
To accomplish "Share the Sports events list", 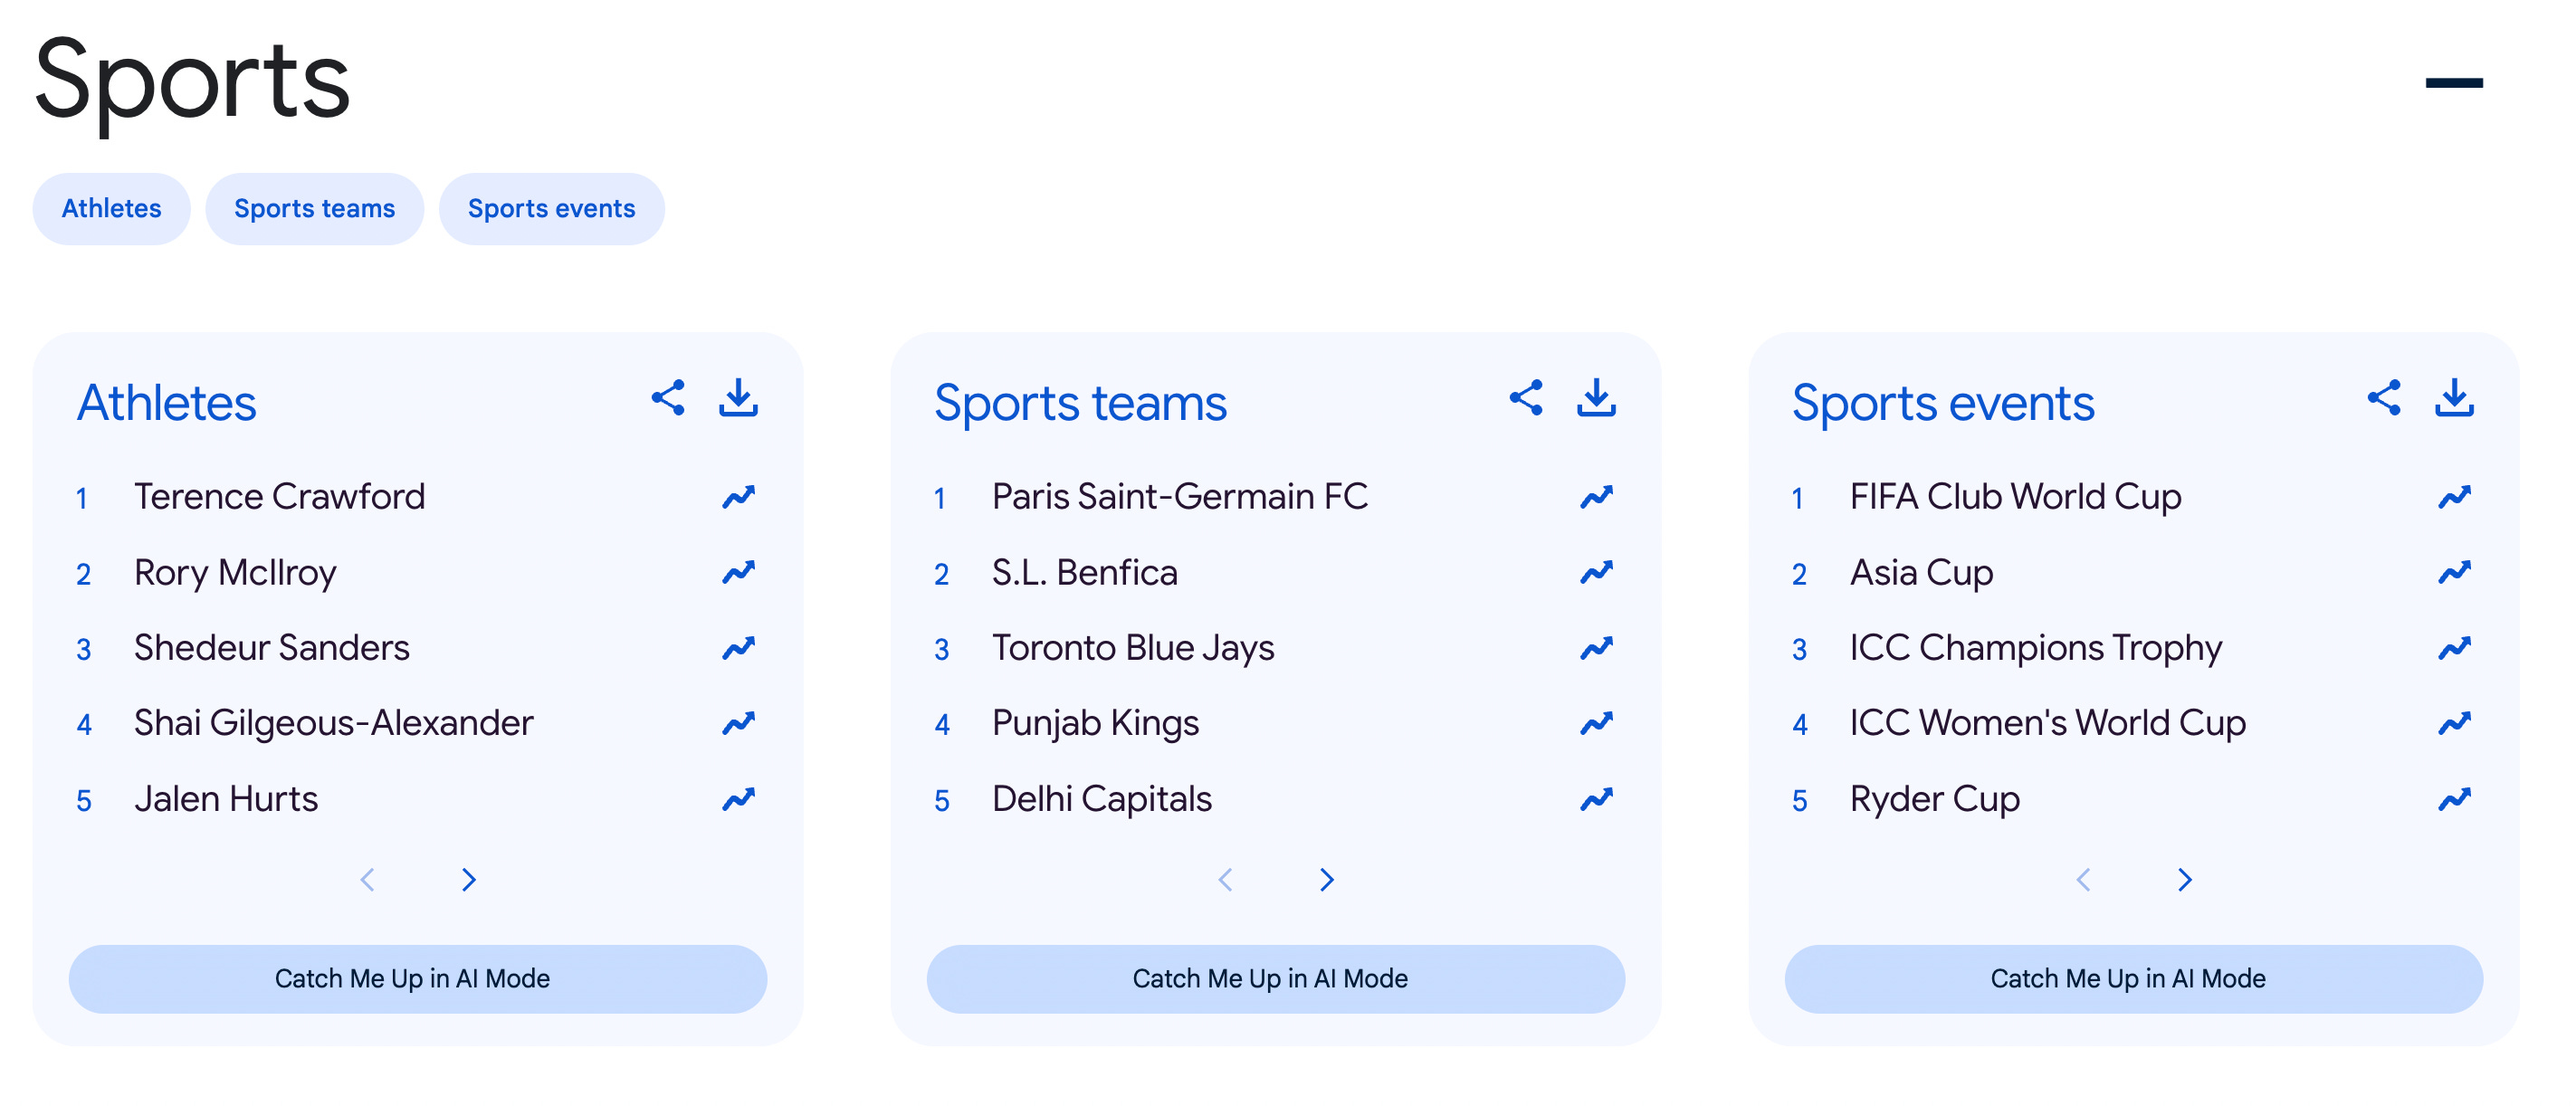I will pyautogui.click(x=2384, y=398).
